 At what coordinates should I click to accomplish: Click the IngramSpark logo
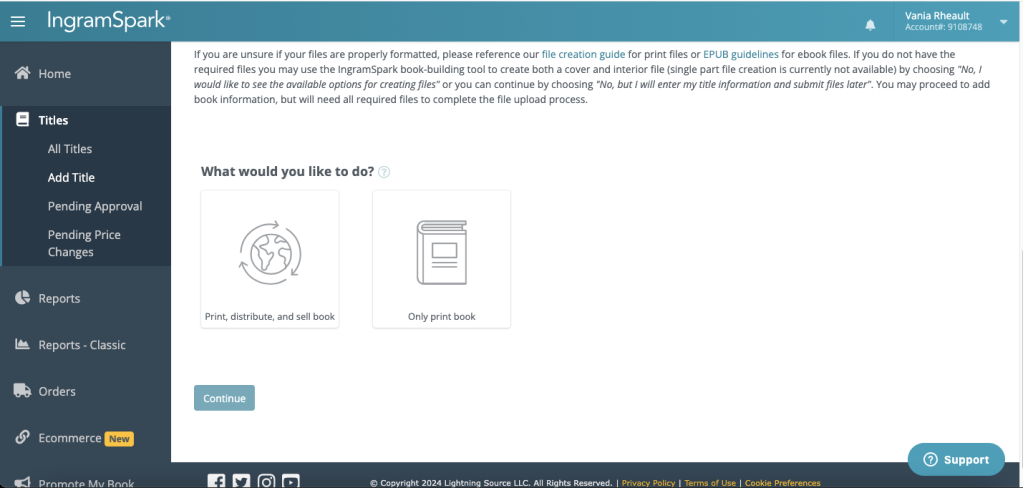pyautogui.click(x=109, y=20)
